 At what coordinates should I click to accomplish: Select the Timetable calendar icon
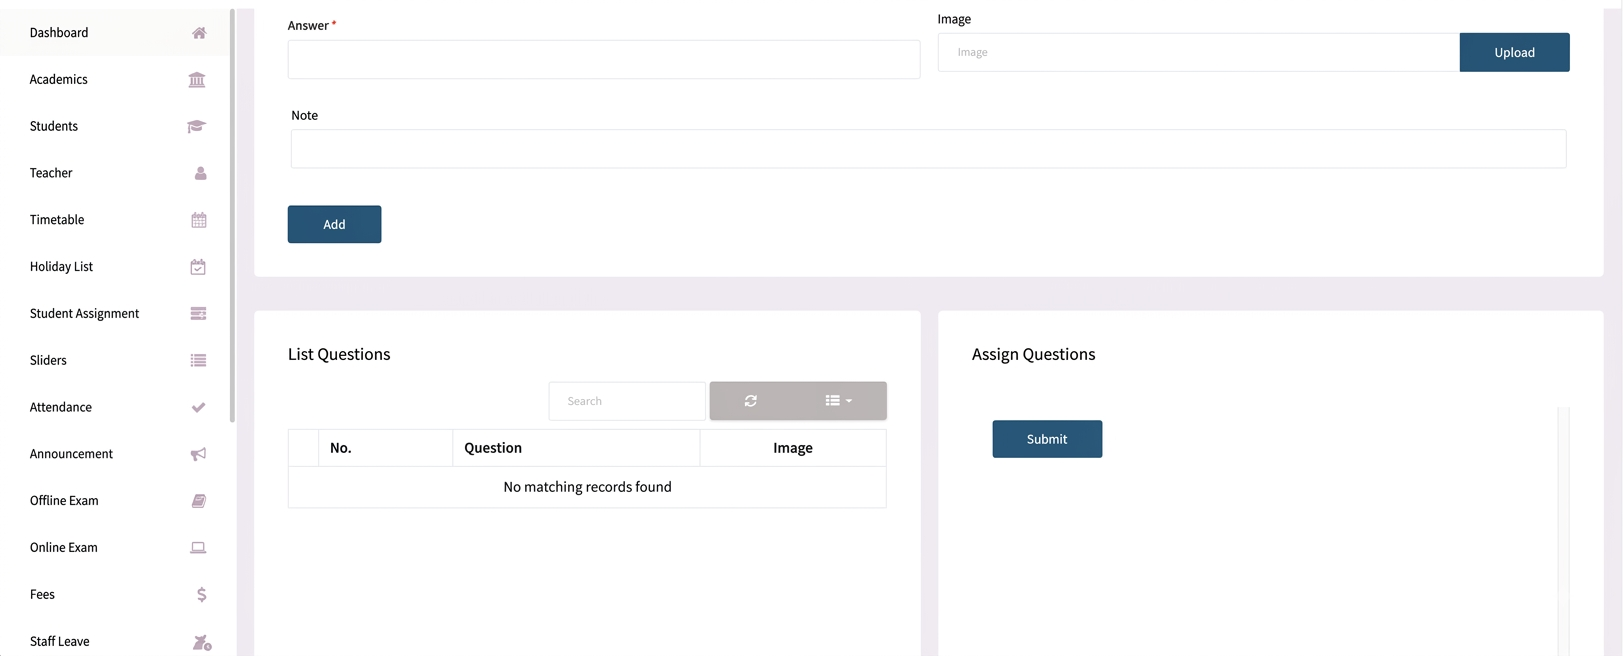[199, 220]
